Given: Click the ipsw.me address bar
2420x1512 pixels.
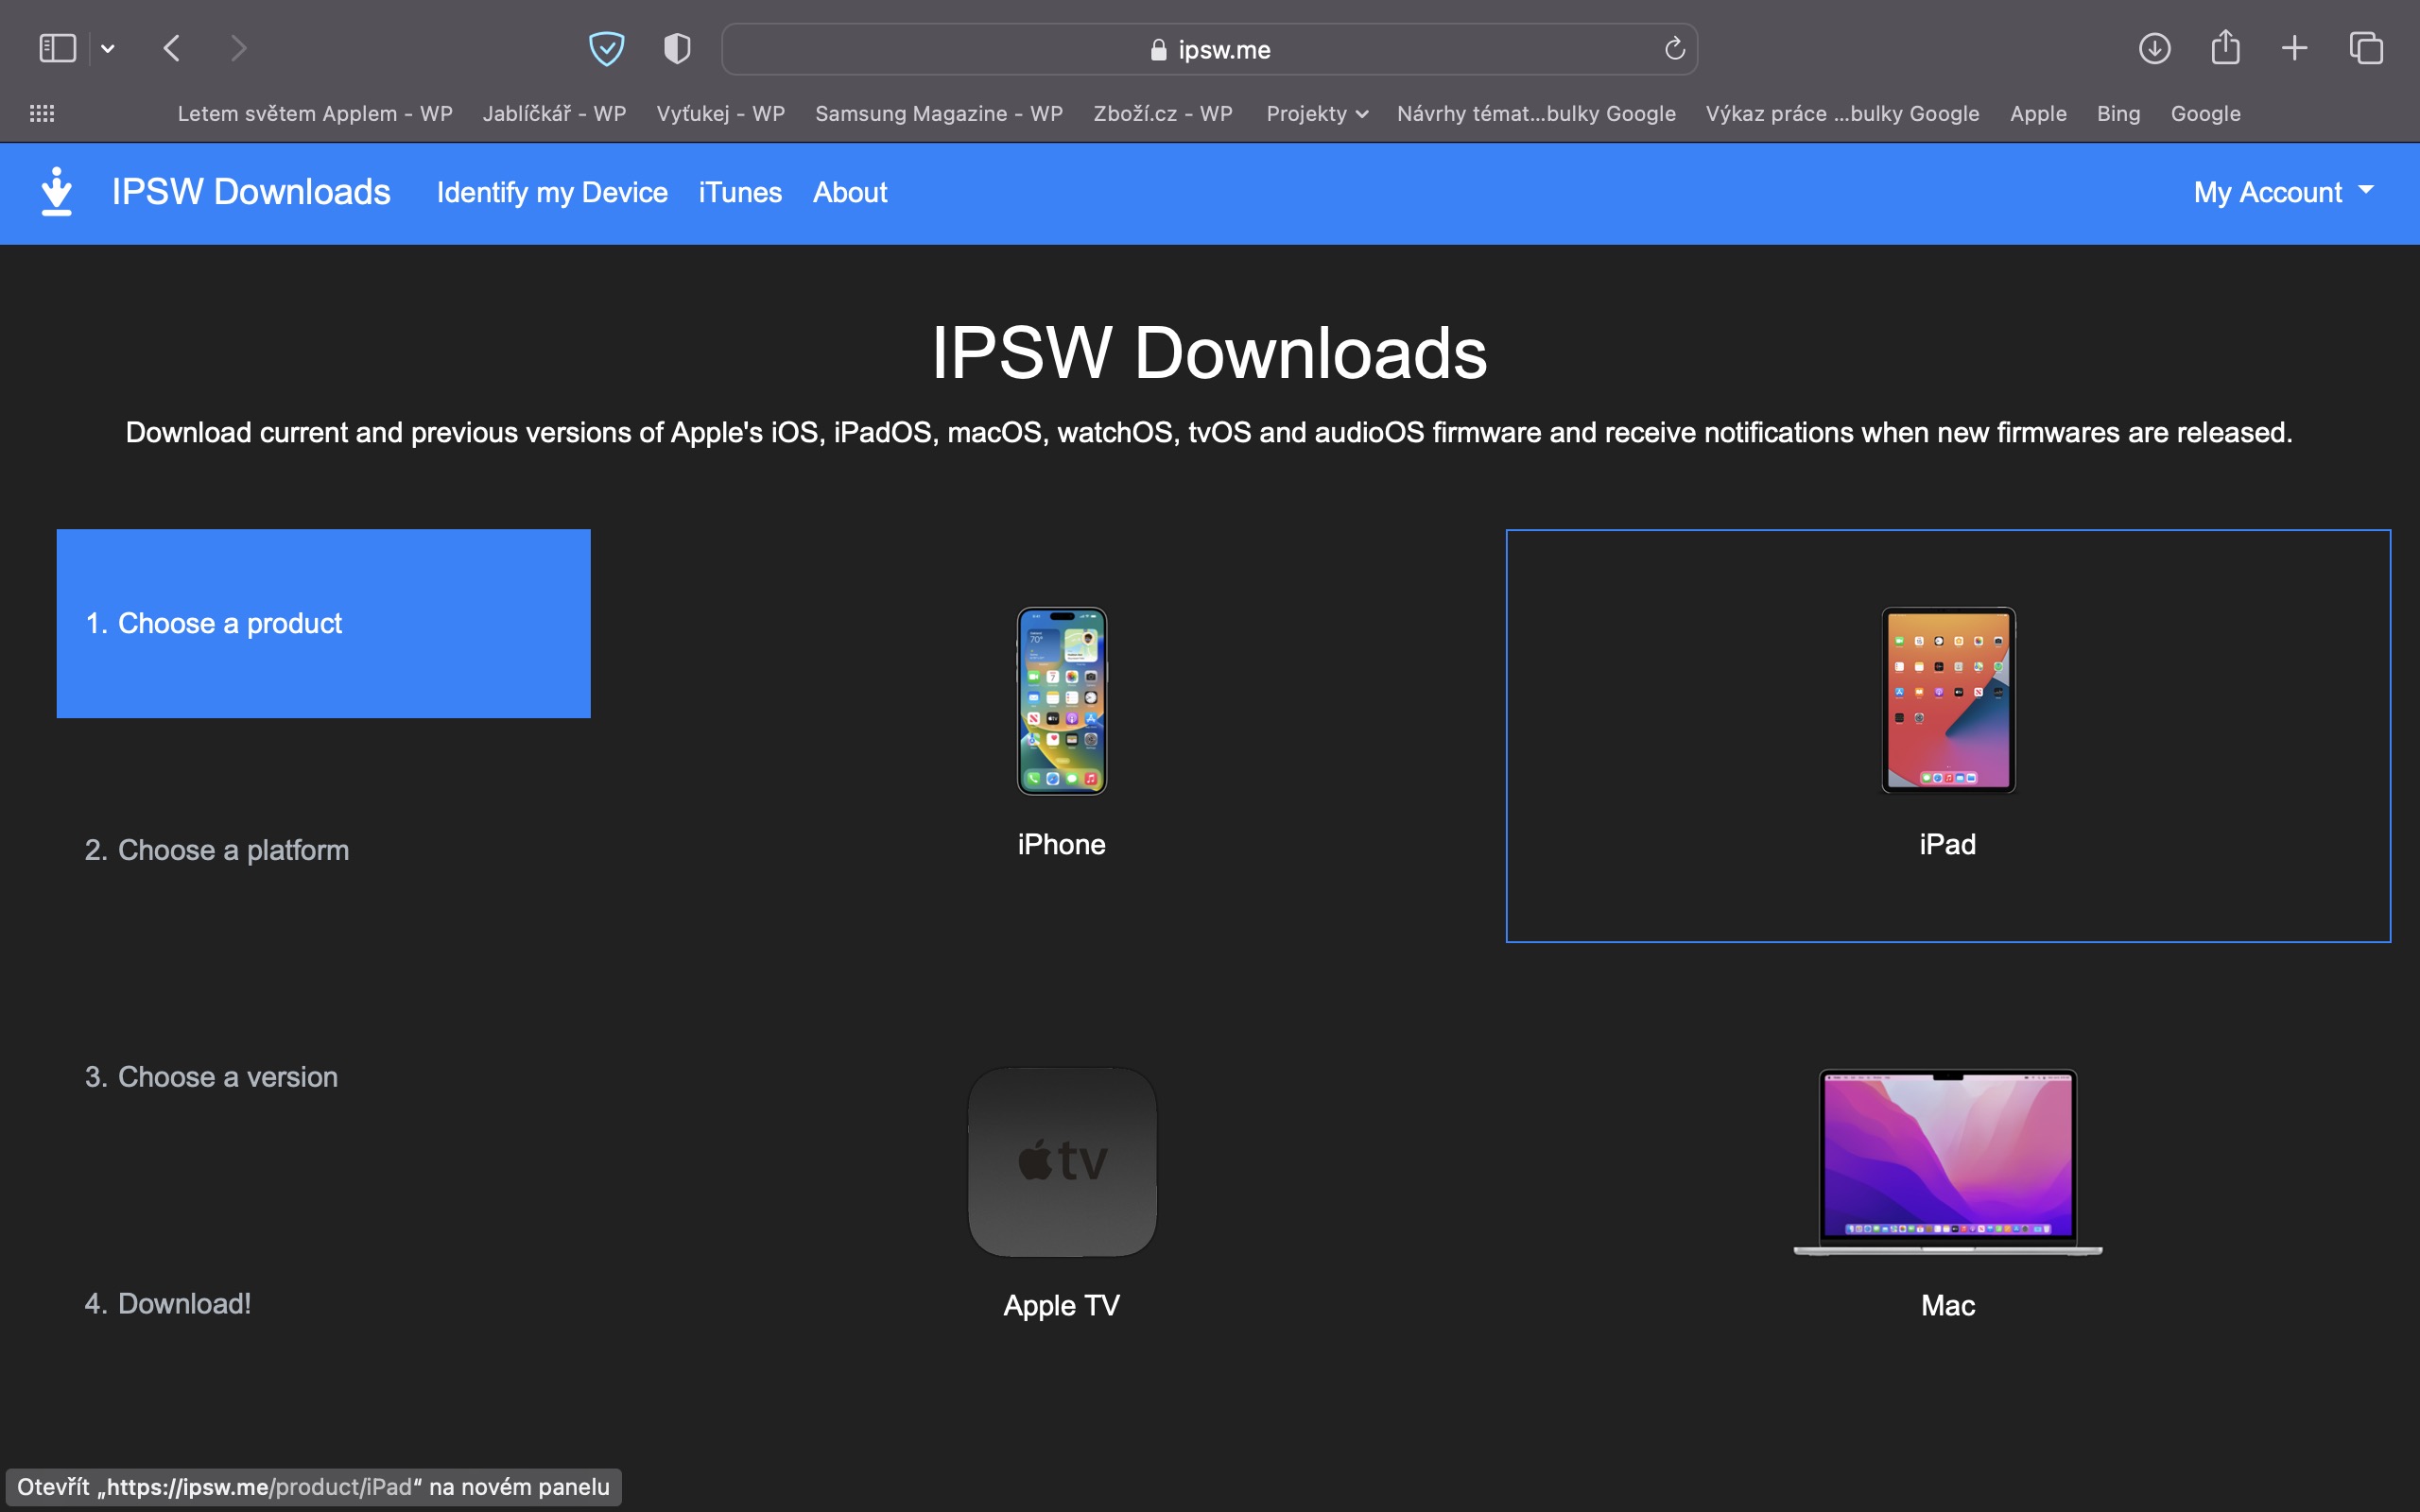Looking at the screenshot, I should [x=1208, y=49].
